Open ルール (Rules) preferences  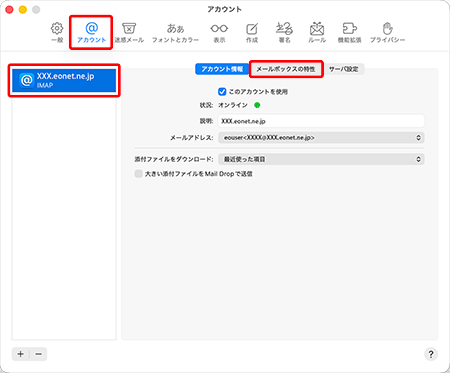317,33
